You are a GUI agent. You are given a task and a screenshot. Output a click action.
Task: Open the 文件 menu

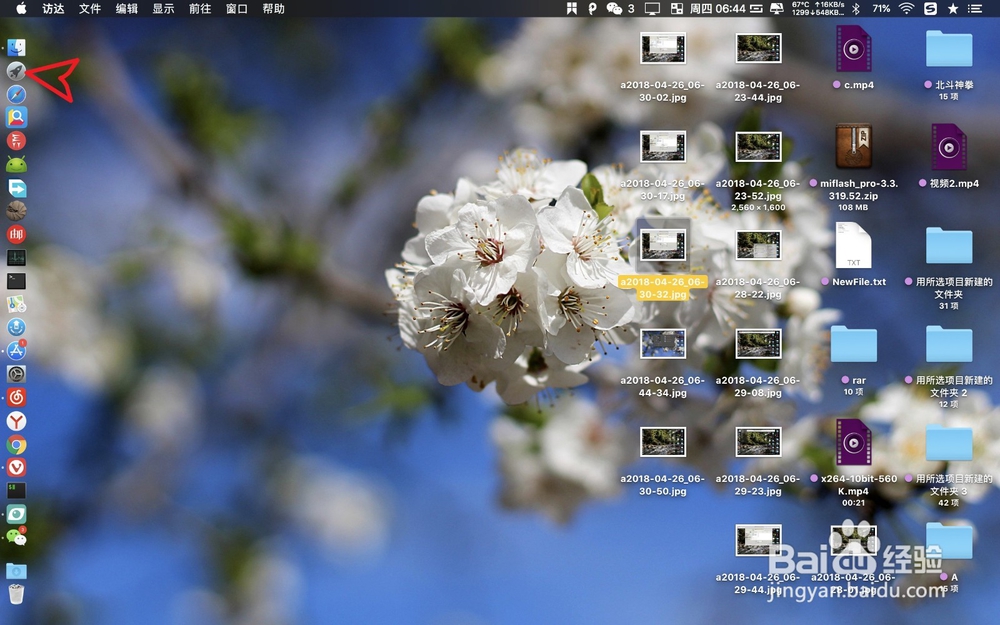coord(90,8)
